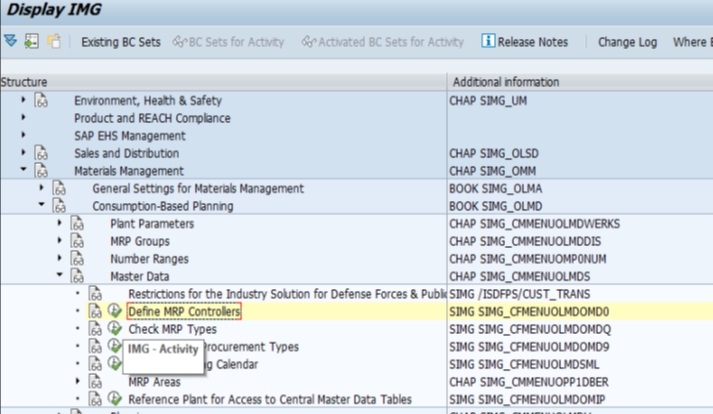
Task: Open documentation icon for Plant Parameters
Action: (x=77, y=223)
